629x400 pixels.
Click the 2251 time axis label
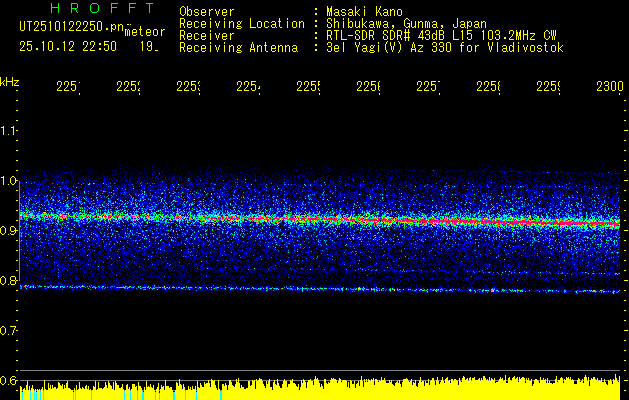(x=68, y=87)
